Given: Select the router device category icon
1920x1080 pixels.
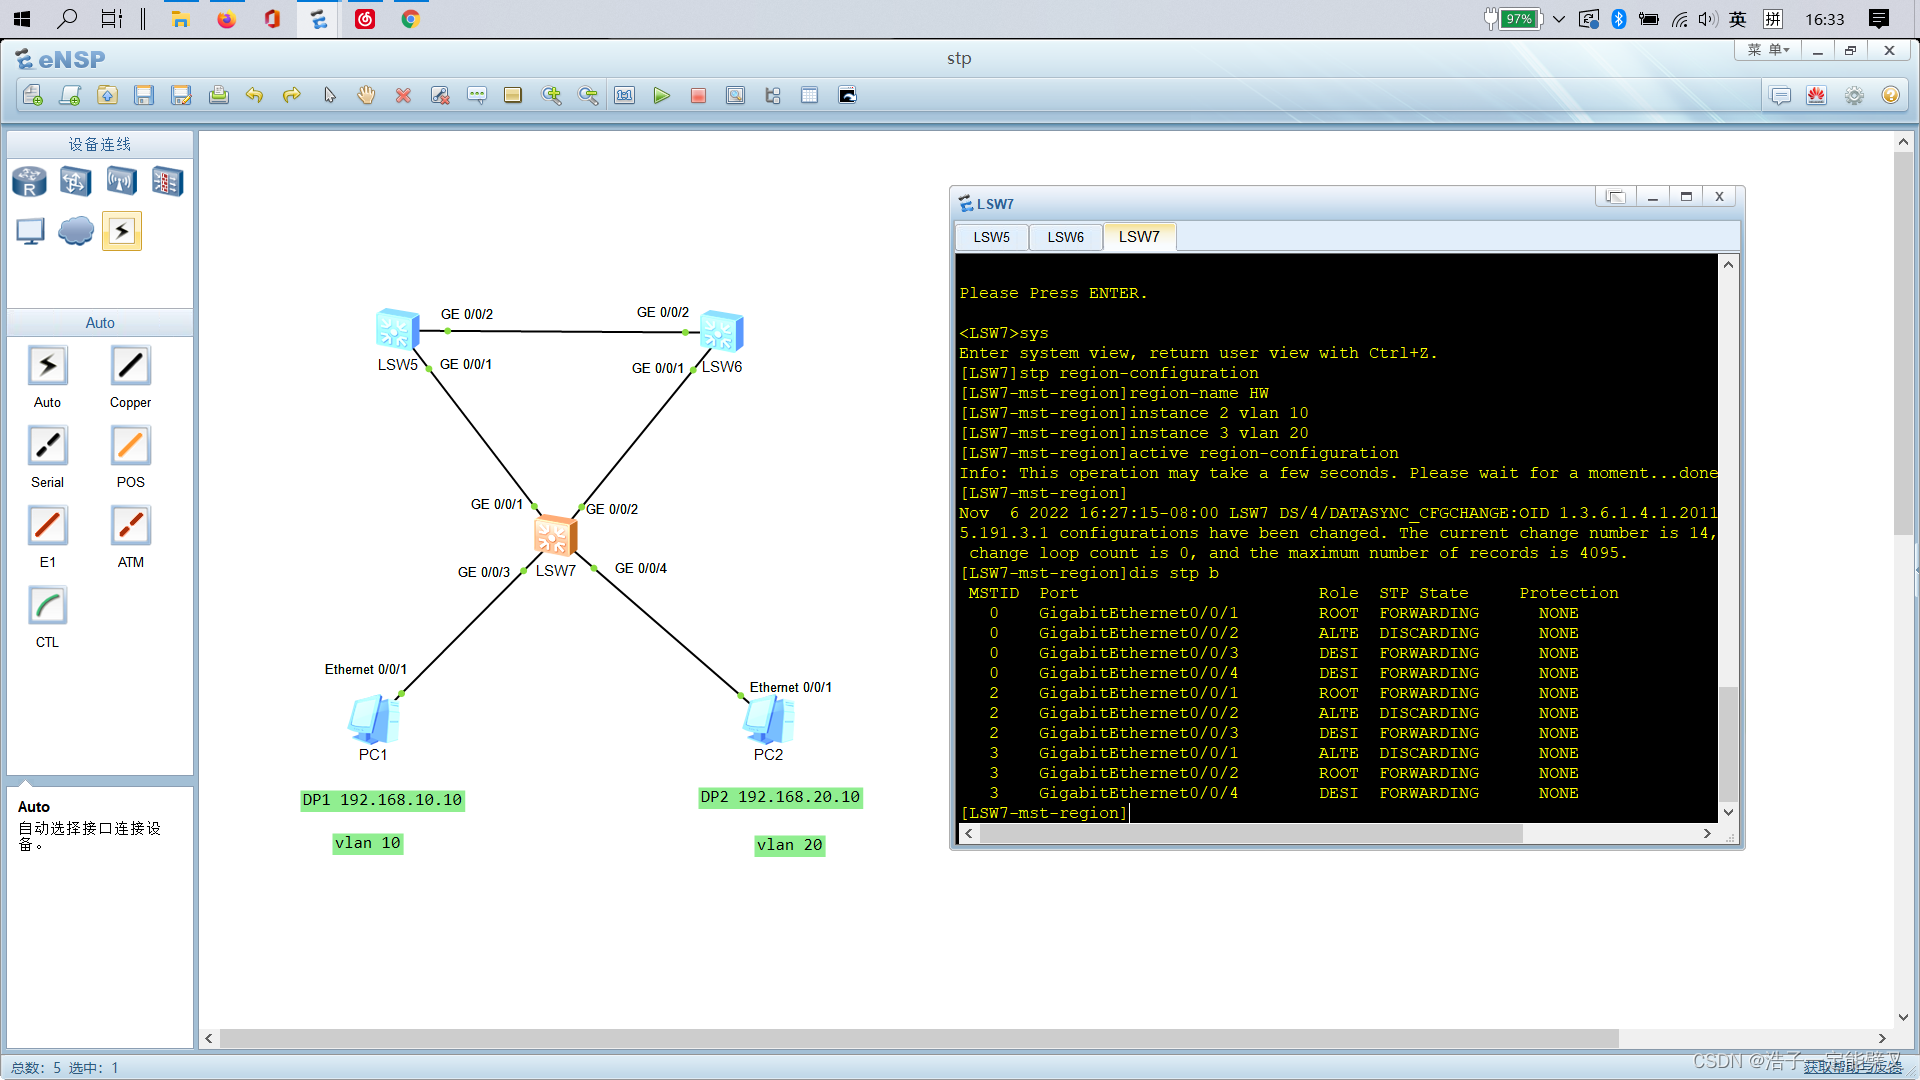Looking at the screenshot, I should 29,182.
